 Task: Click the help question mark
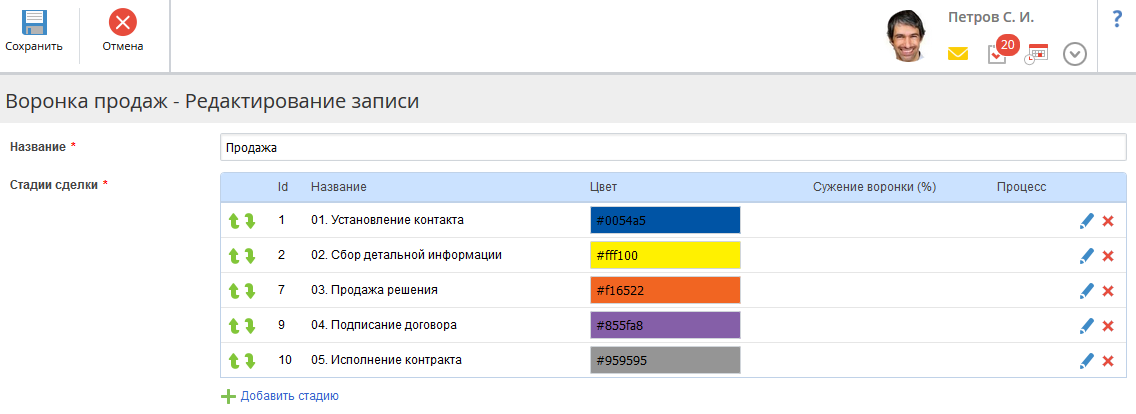click(x=1117, y=18)
